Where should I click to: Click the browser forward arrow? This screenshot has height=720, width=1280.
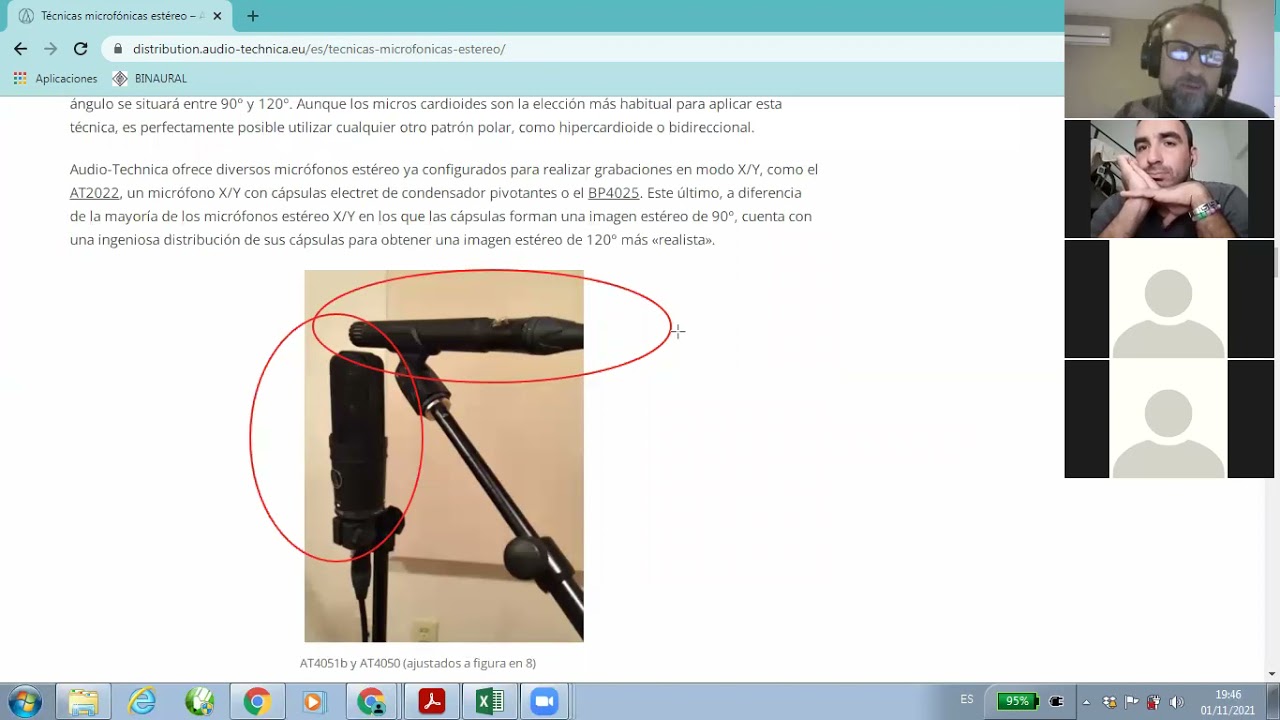[50, 48]
